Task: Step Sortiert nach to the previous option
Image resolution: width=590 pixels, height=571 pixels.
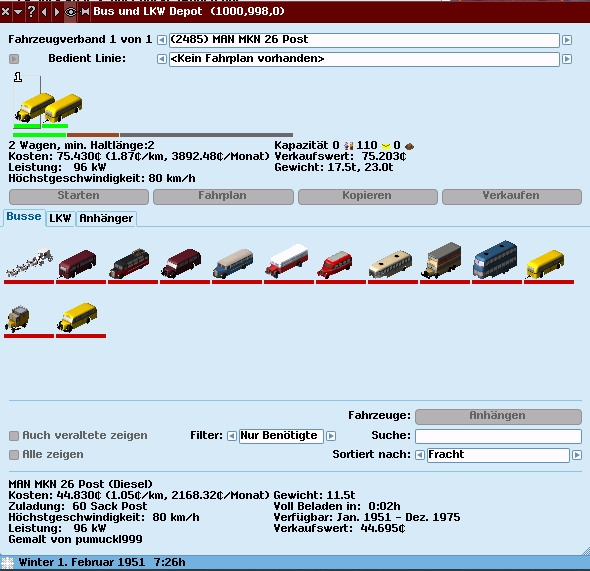Action: (420, 455)
